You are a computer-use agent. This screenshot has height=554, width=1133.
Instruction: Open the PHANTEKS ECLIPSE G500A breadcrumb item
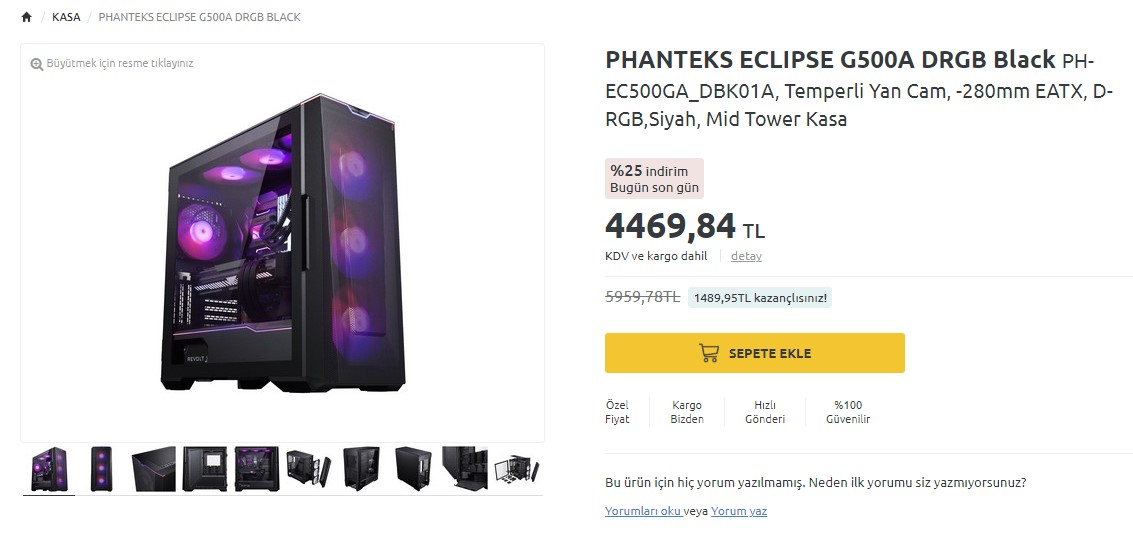199,17
